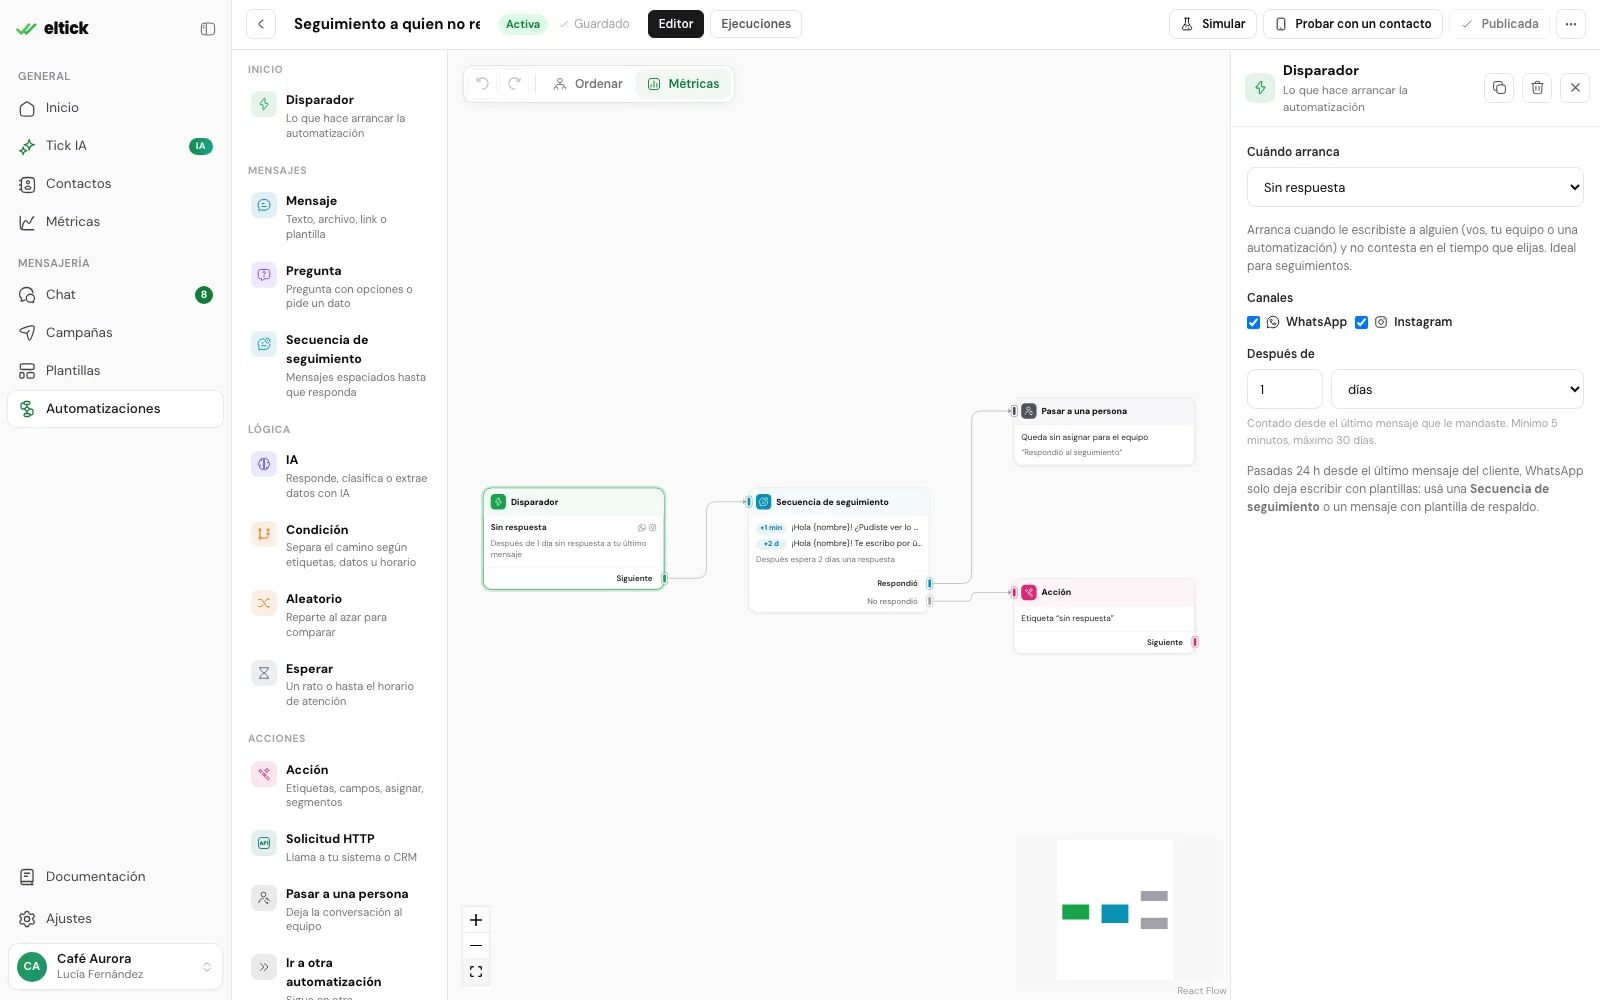Viewport: 1600px width, 1000px height.
Task: Switch to the Ejecuciones tab
Action: 756,24
